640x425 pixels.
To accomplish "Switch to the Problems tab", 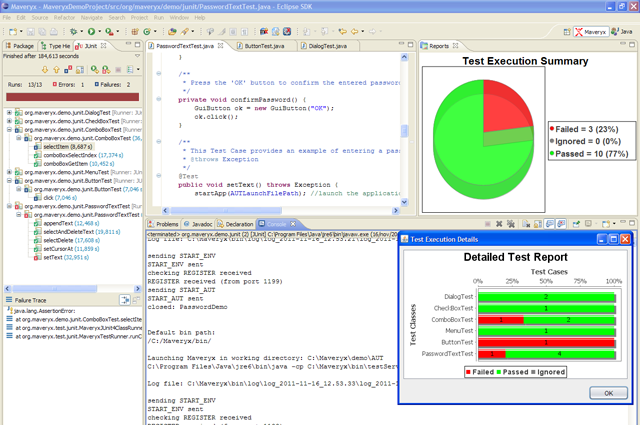I will pos(163,224).
